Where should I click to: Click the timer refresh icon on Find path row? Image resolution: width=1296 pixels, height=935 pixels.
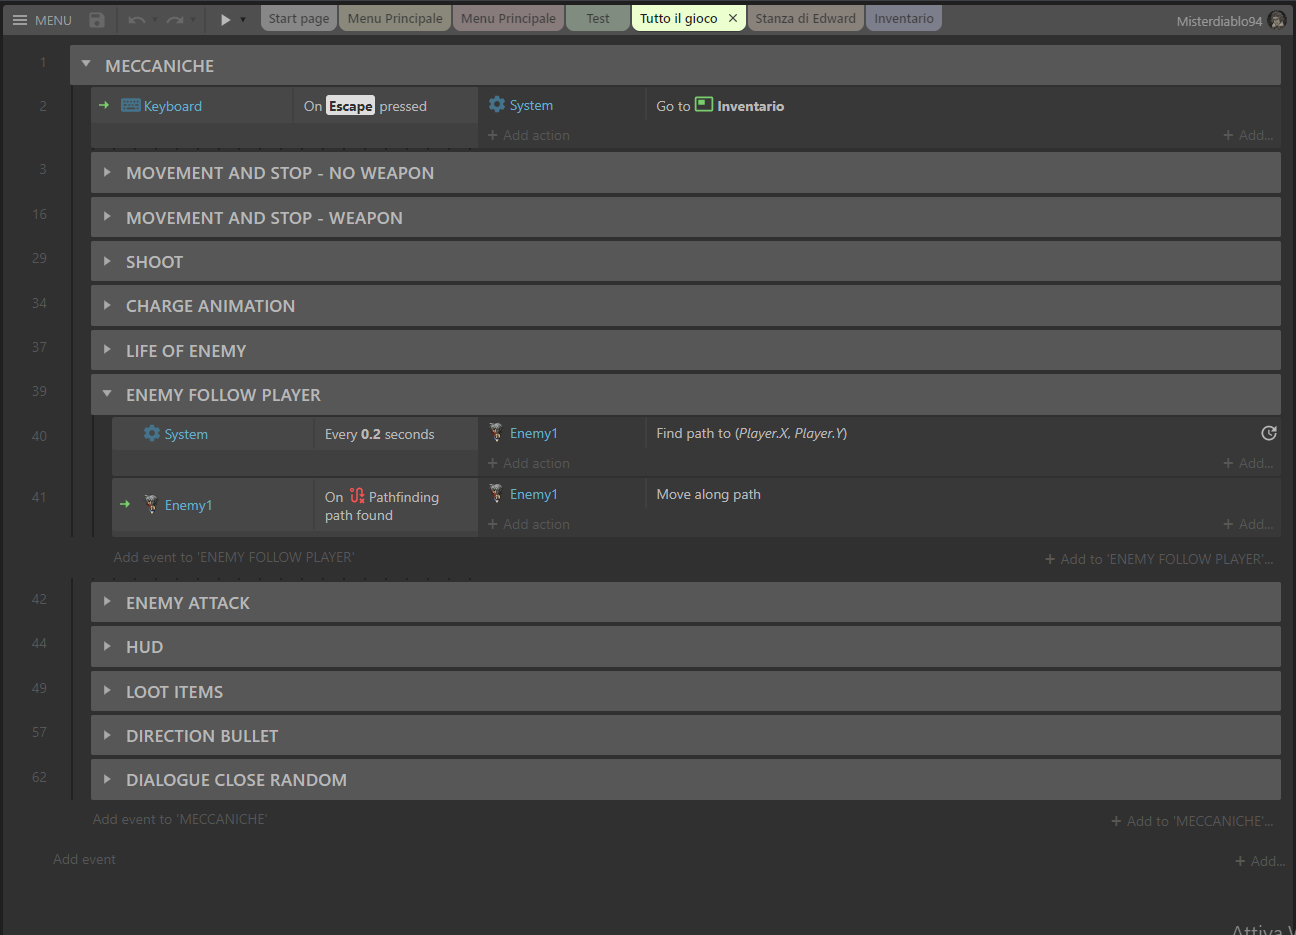point(1269,433)
